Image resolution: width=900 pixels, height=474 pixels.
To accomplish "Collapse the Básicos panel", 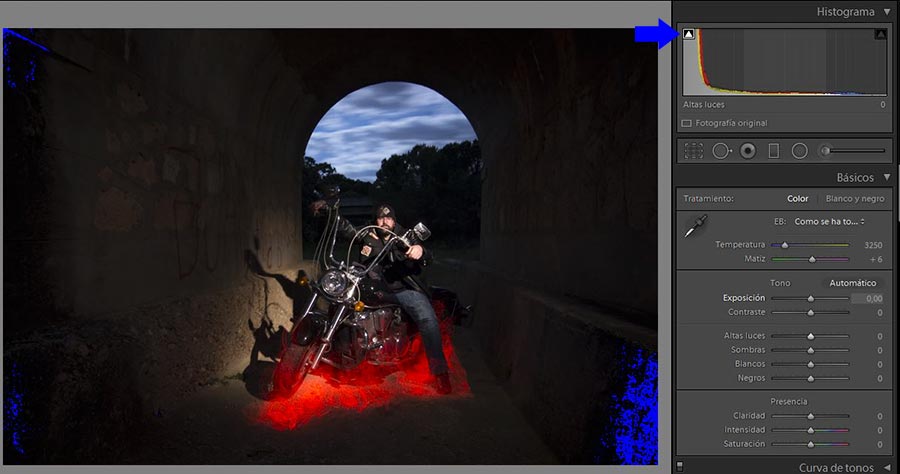I will (x=886, y=178).
